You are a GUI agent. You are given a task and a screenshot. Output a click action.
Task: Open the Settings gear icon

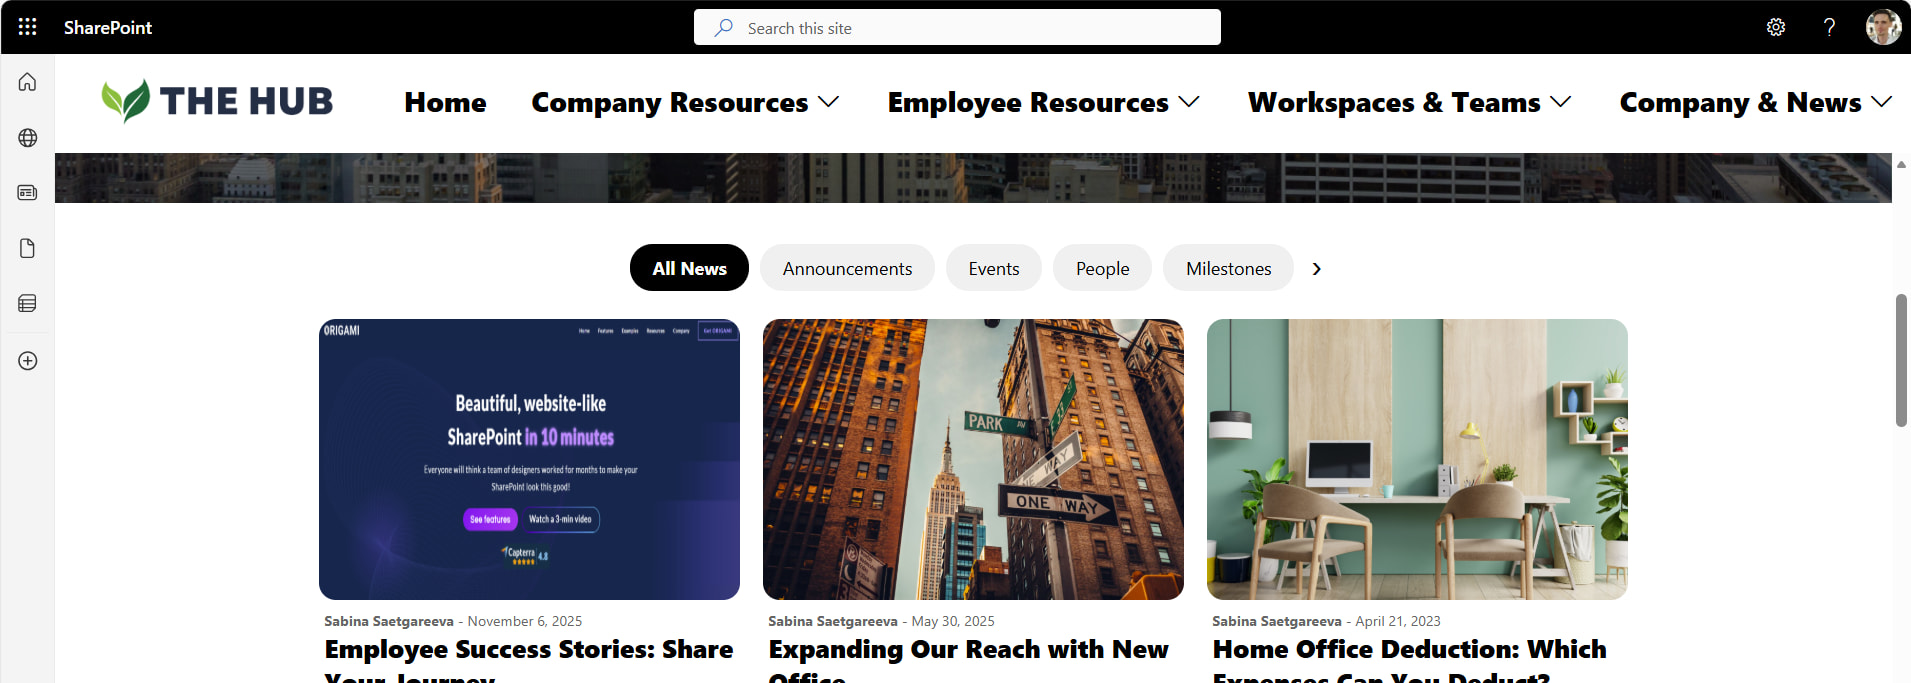tap(1776, 27)
